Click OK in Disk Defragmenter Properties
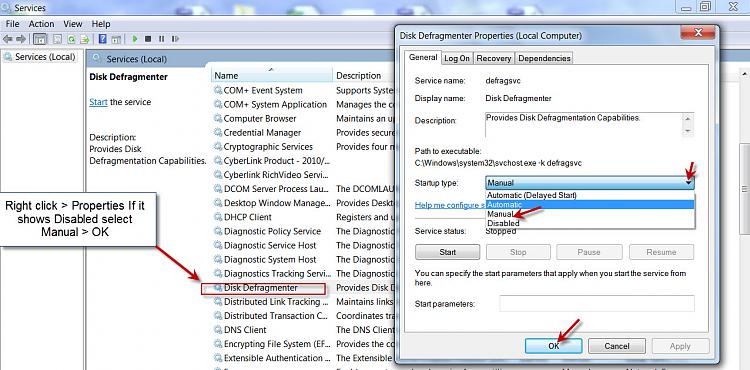Screen dimensions: 750x370 553,346
